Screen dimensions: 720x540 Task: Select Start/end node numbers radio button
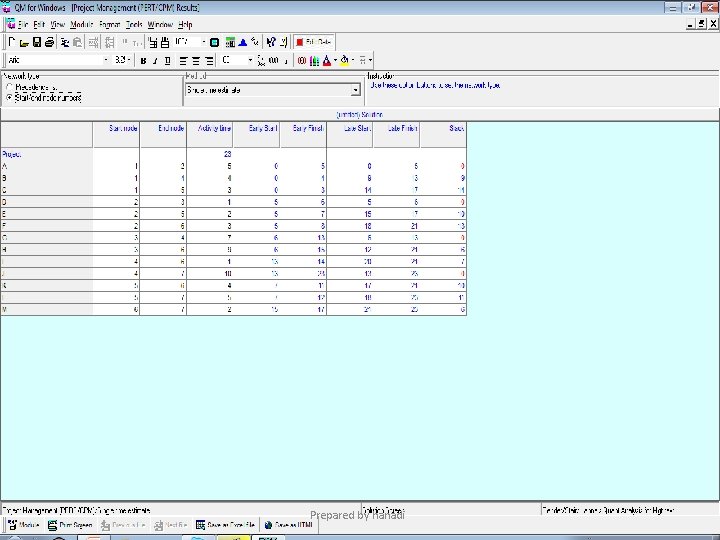(9, 98)
